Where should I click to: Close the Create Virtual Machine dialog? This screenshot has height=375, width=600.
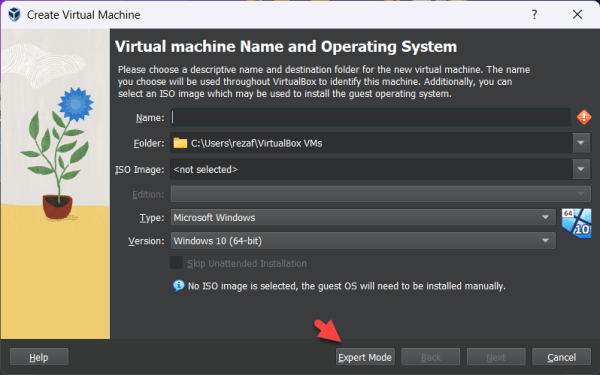coord(577,15)
